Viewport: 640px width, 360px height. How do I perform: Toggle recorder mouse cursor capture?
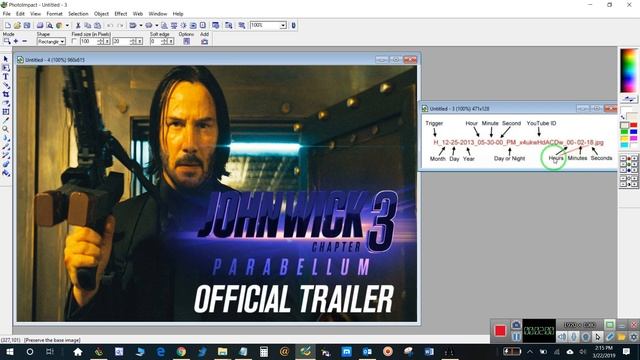[598, 337]
